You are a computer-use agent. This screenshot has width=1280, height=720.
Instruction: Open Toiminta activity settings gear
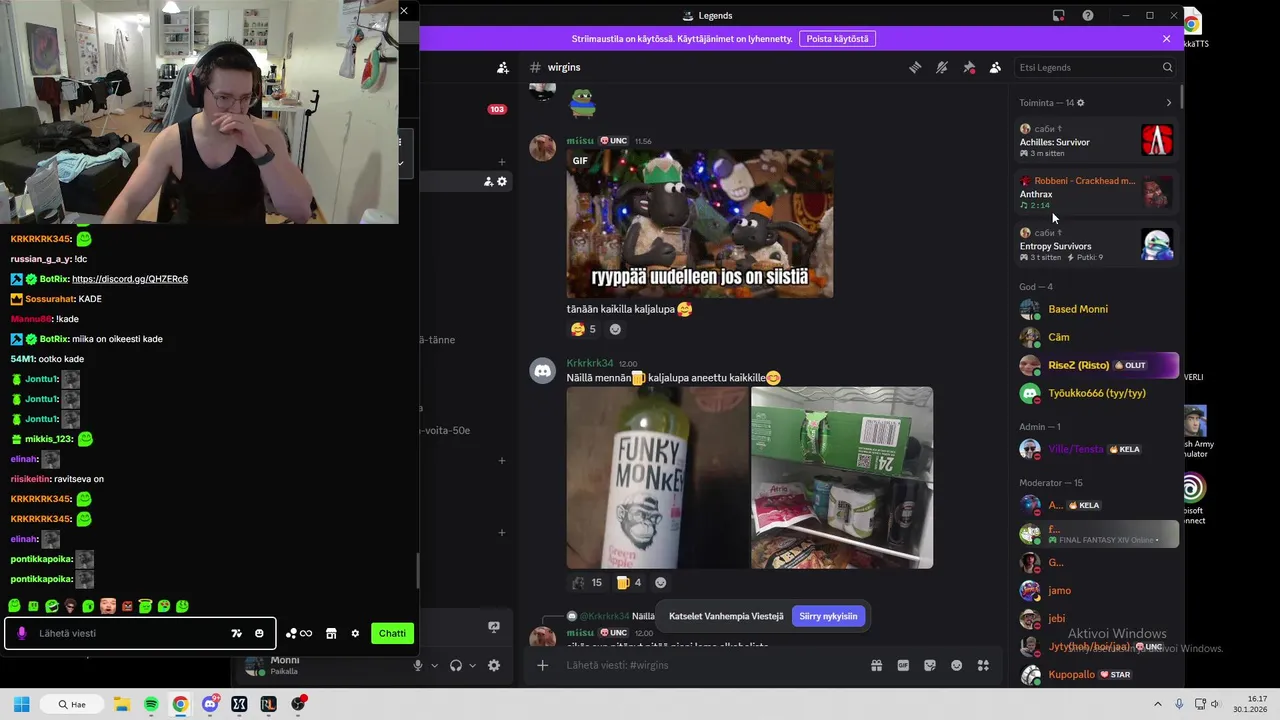click(x=1080, y=103)
